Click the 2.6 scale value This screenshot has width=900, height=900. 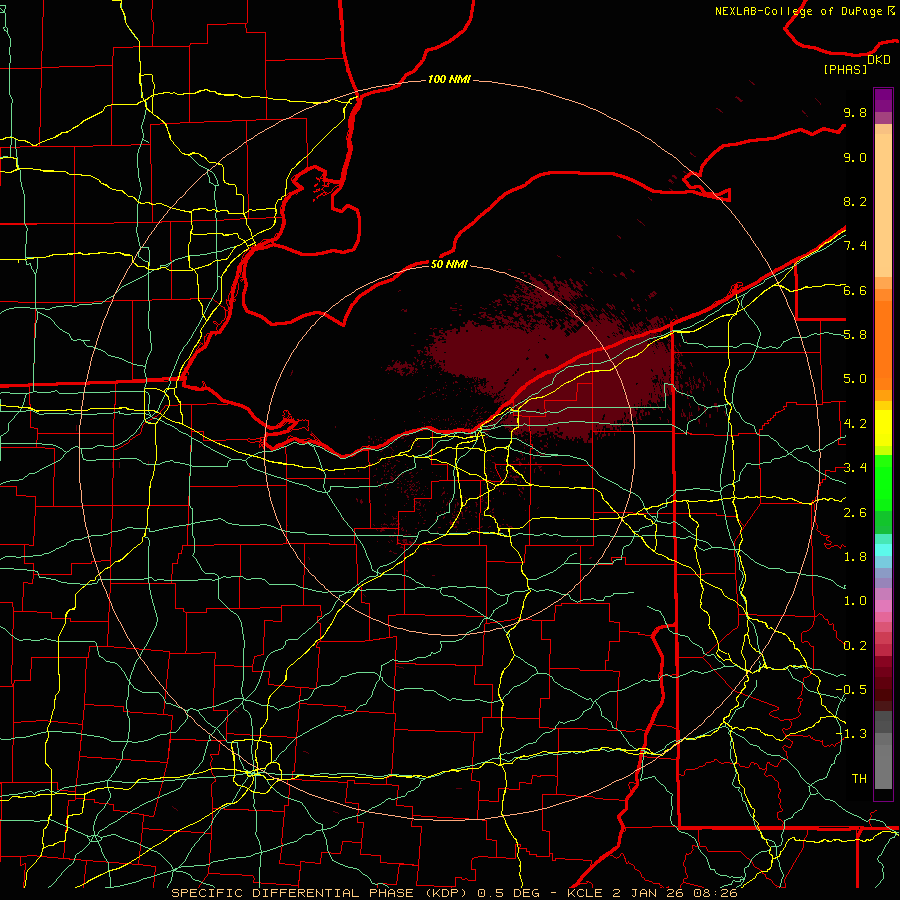(x=855, y=512)
